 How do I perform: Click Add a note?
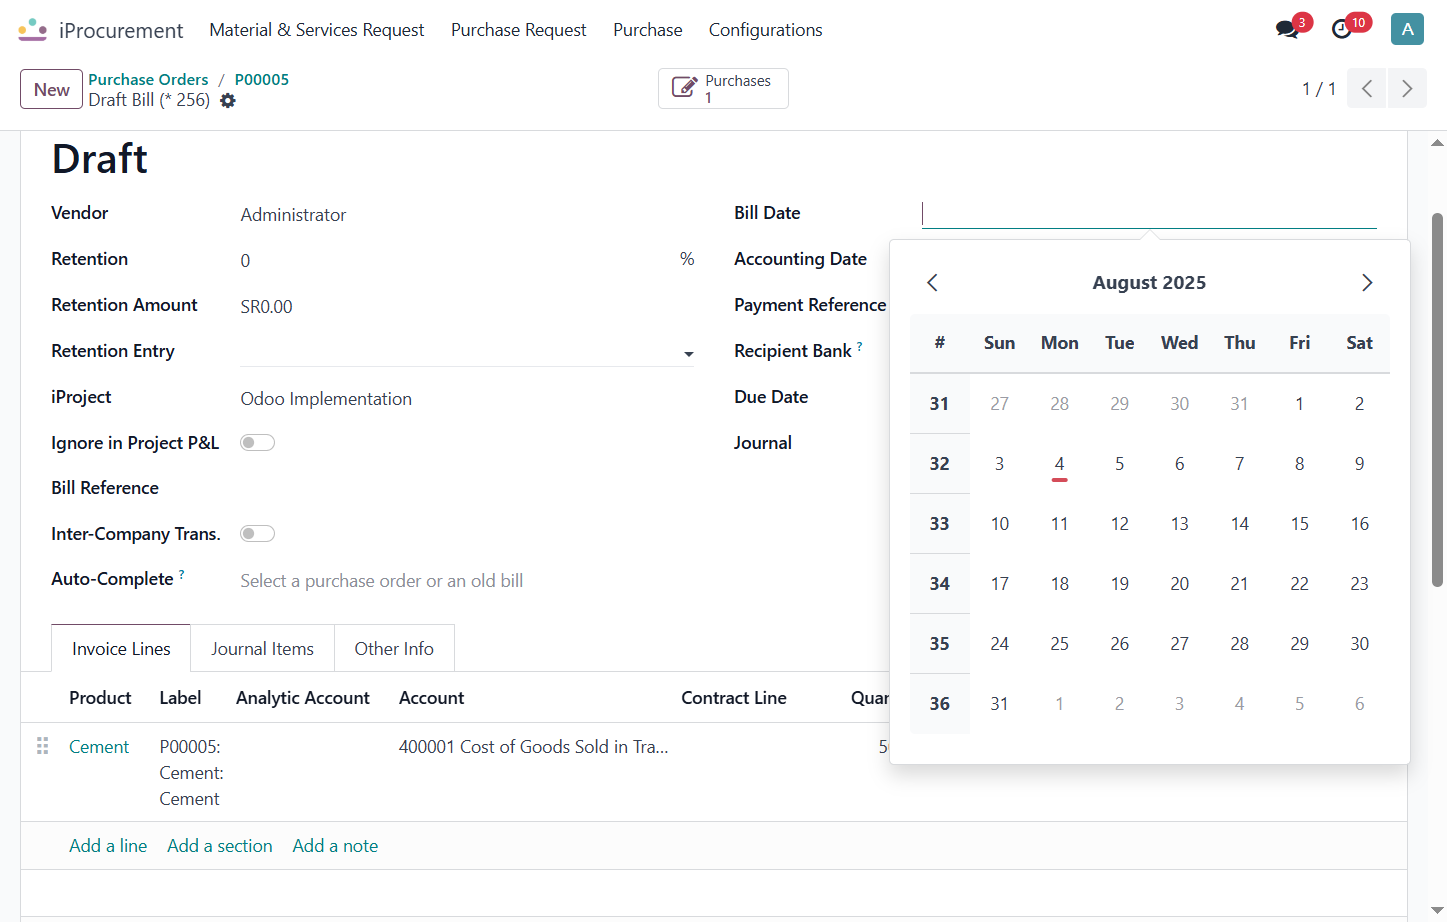coord(335,846)
